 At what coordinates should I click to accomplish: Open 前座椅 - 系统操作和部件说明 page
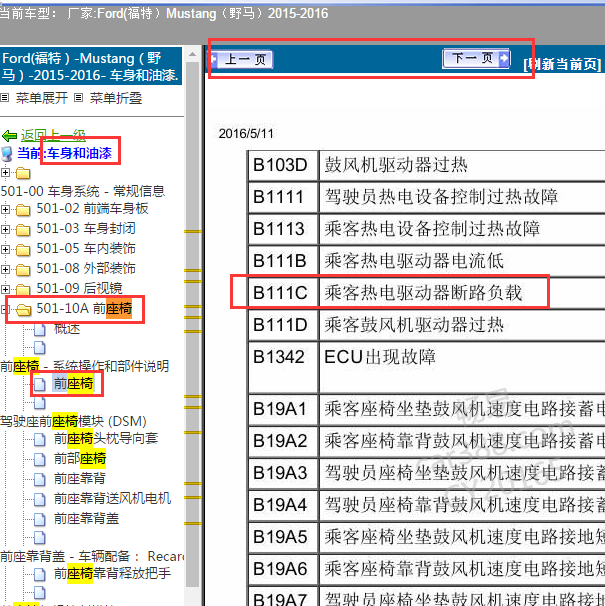point(85,366)
